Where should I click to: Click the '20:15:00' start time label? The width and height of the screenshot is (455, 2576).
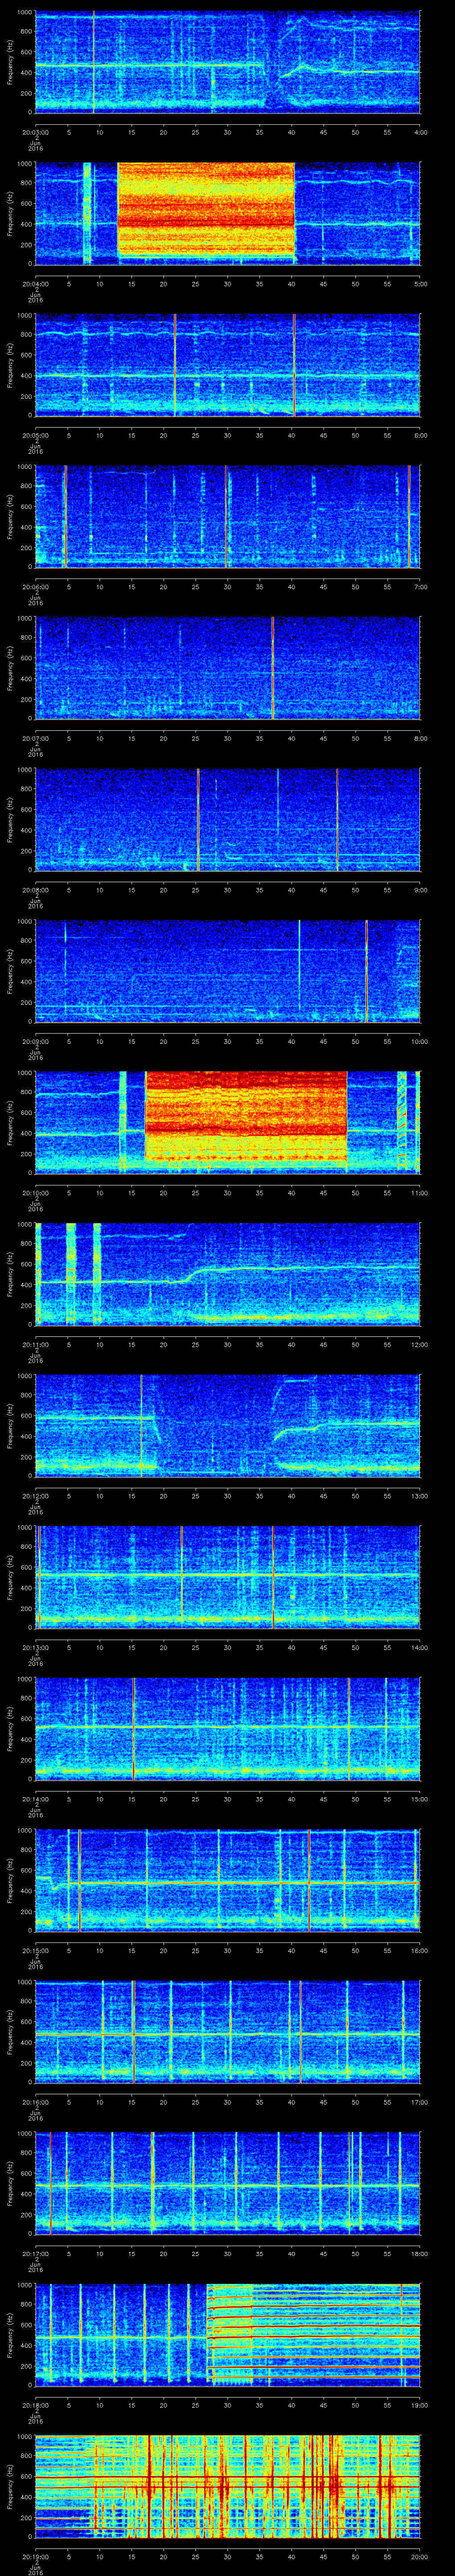[35, 1950]
